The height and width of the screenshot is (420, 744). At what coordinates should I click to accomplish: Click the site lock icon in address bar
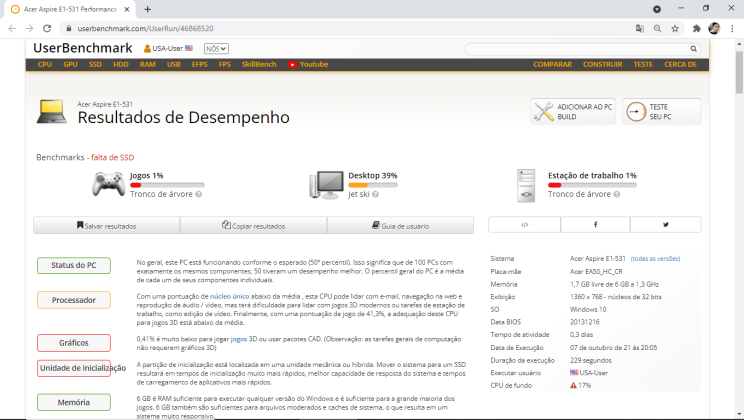pyautogui.click(x=69, y=28)
